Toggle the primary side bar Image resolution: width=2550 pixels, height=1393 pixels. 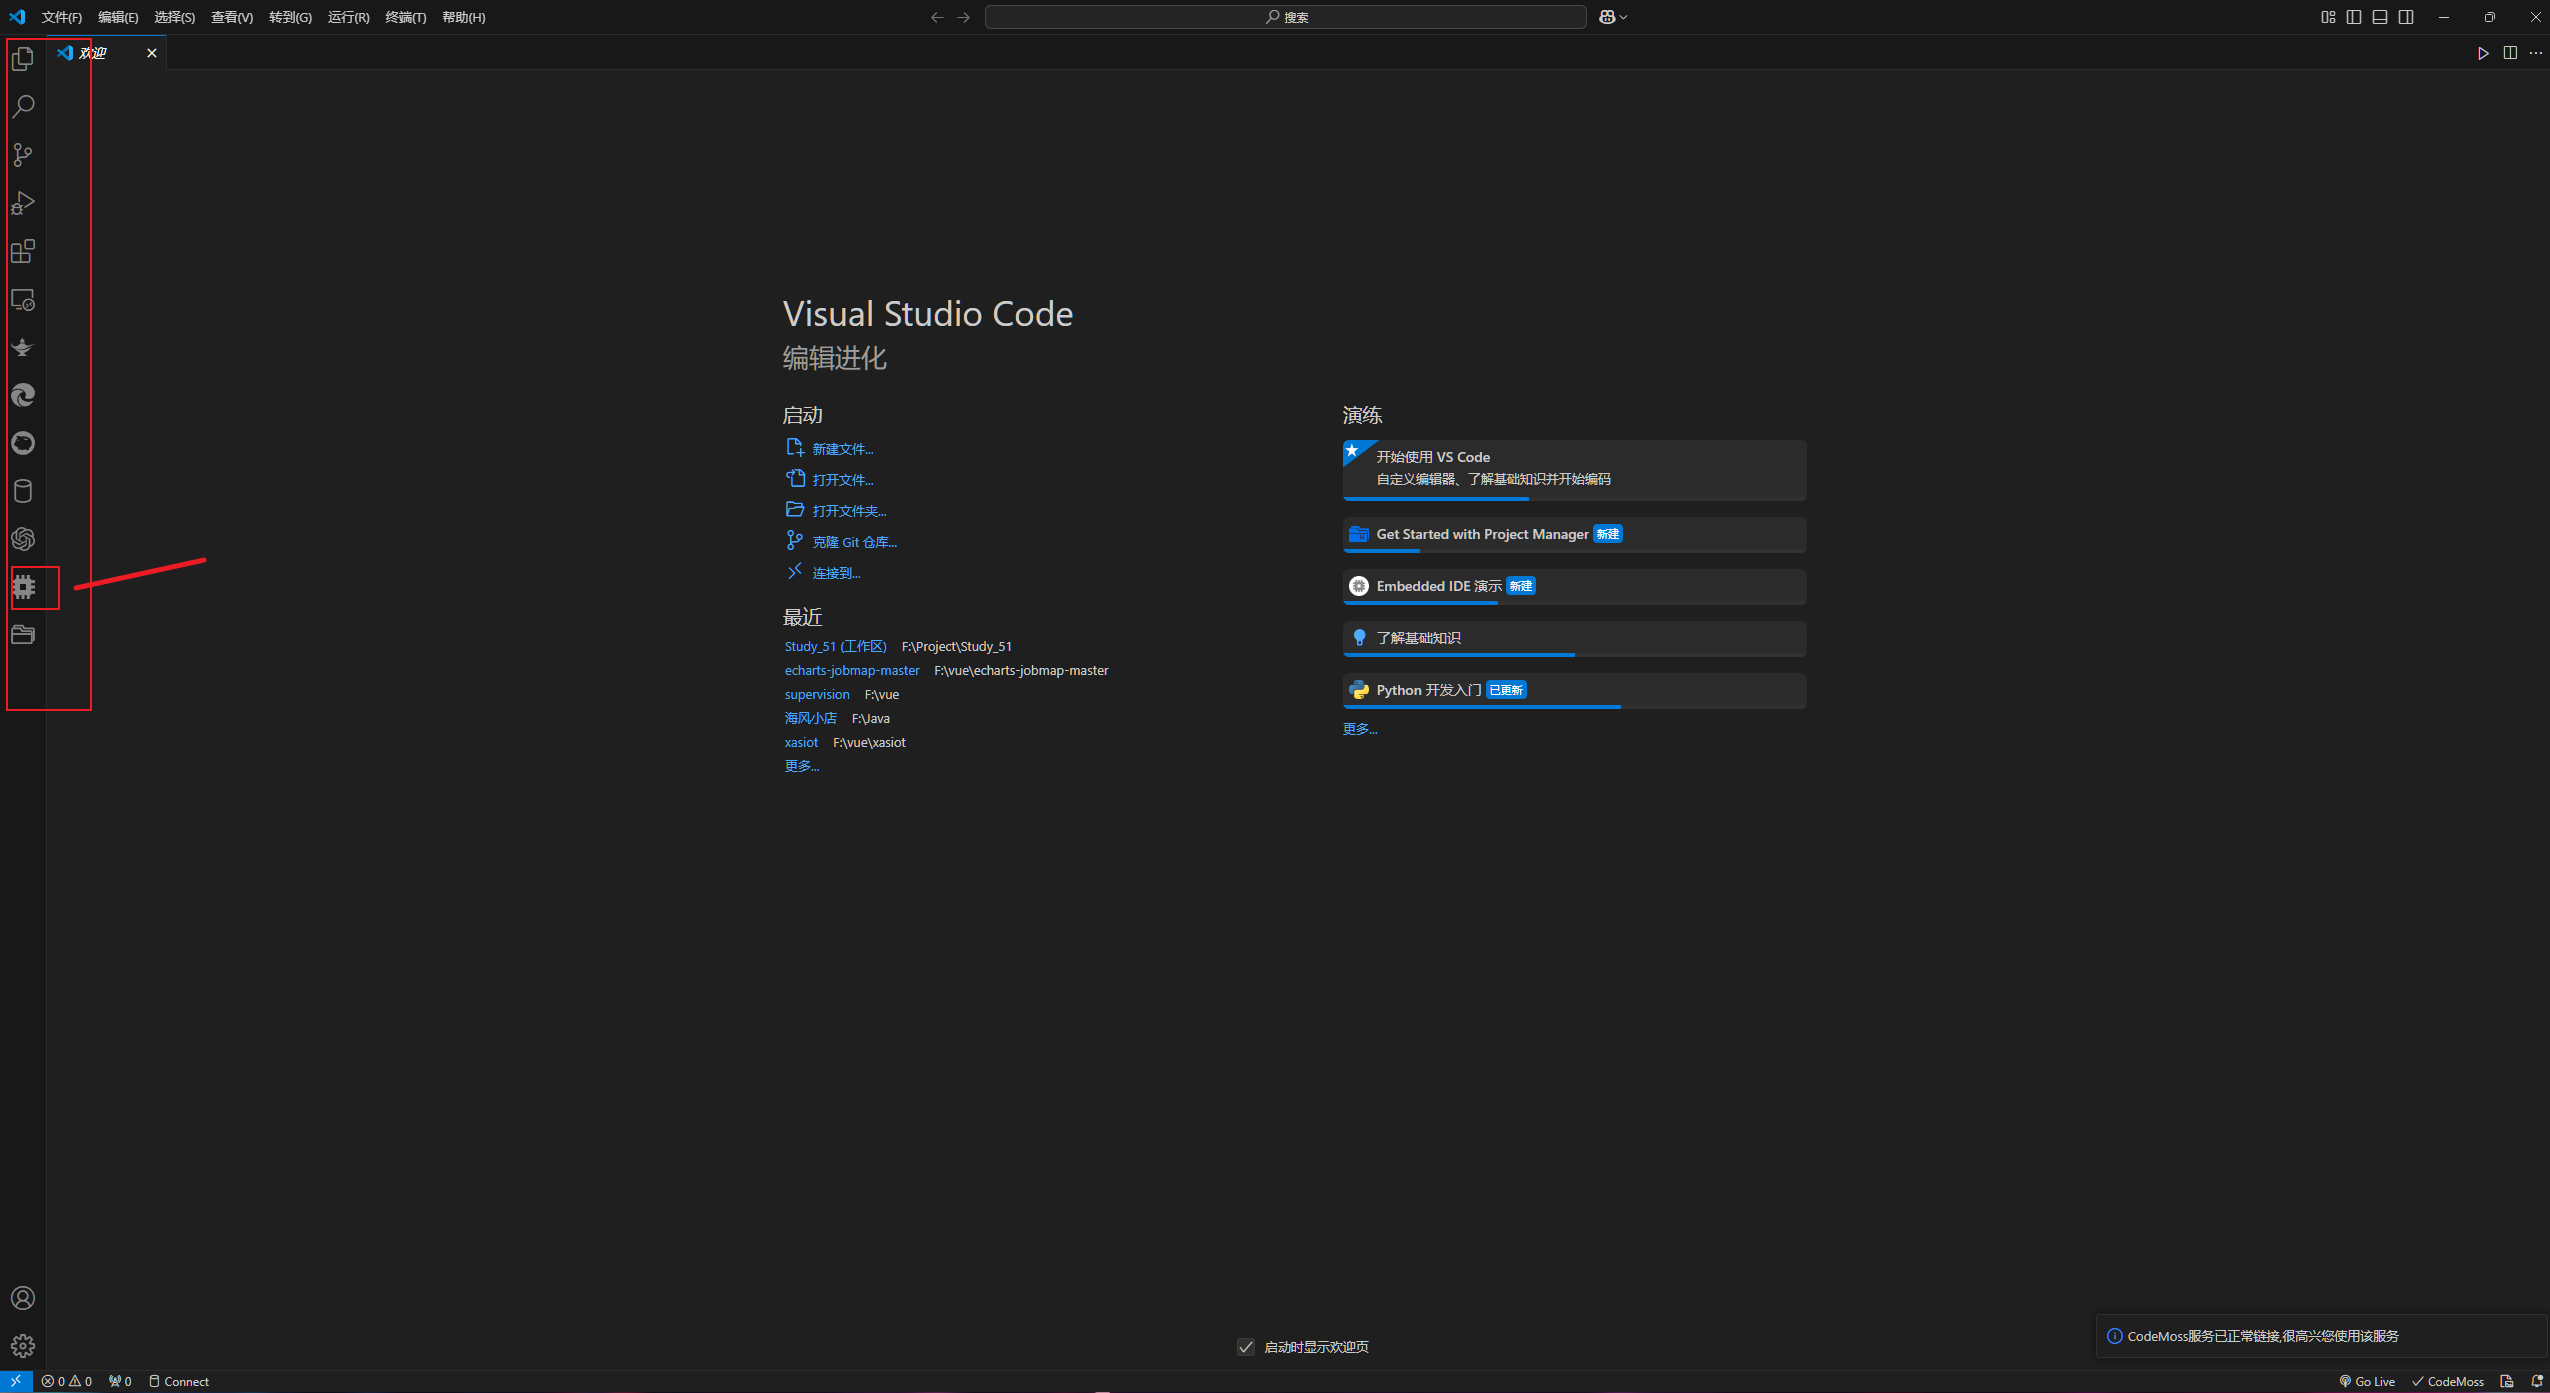click(2354, 17)
